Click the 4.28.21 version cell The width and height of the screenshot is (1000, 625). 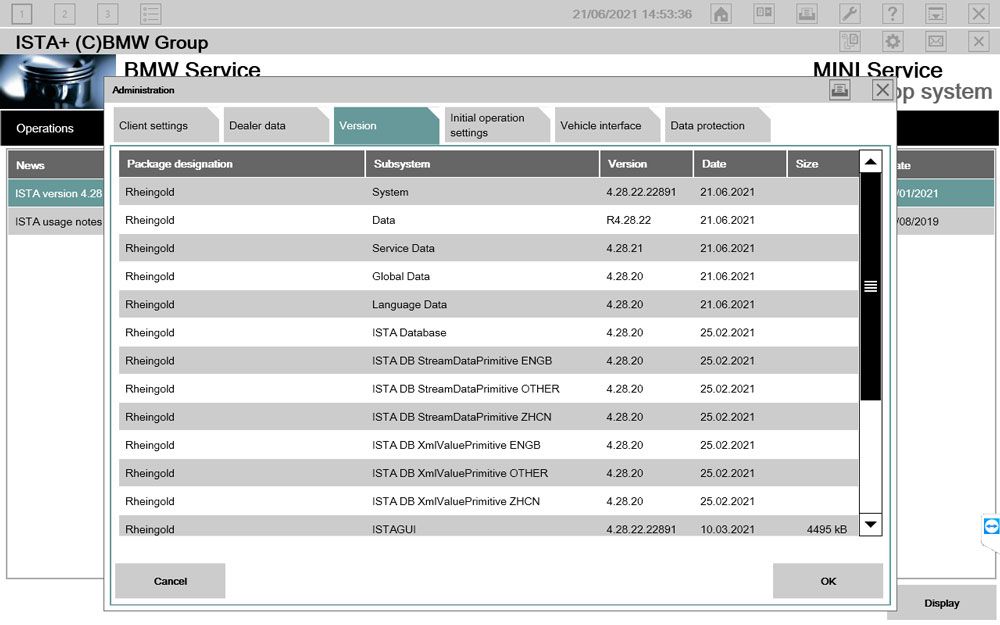(624, 248)
